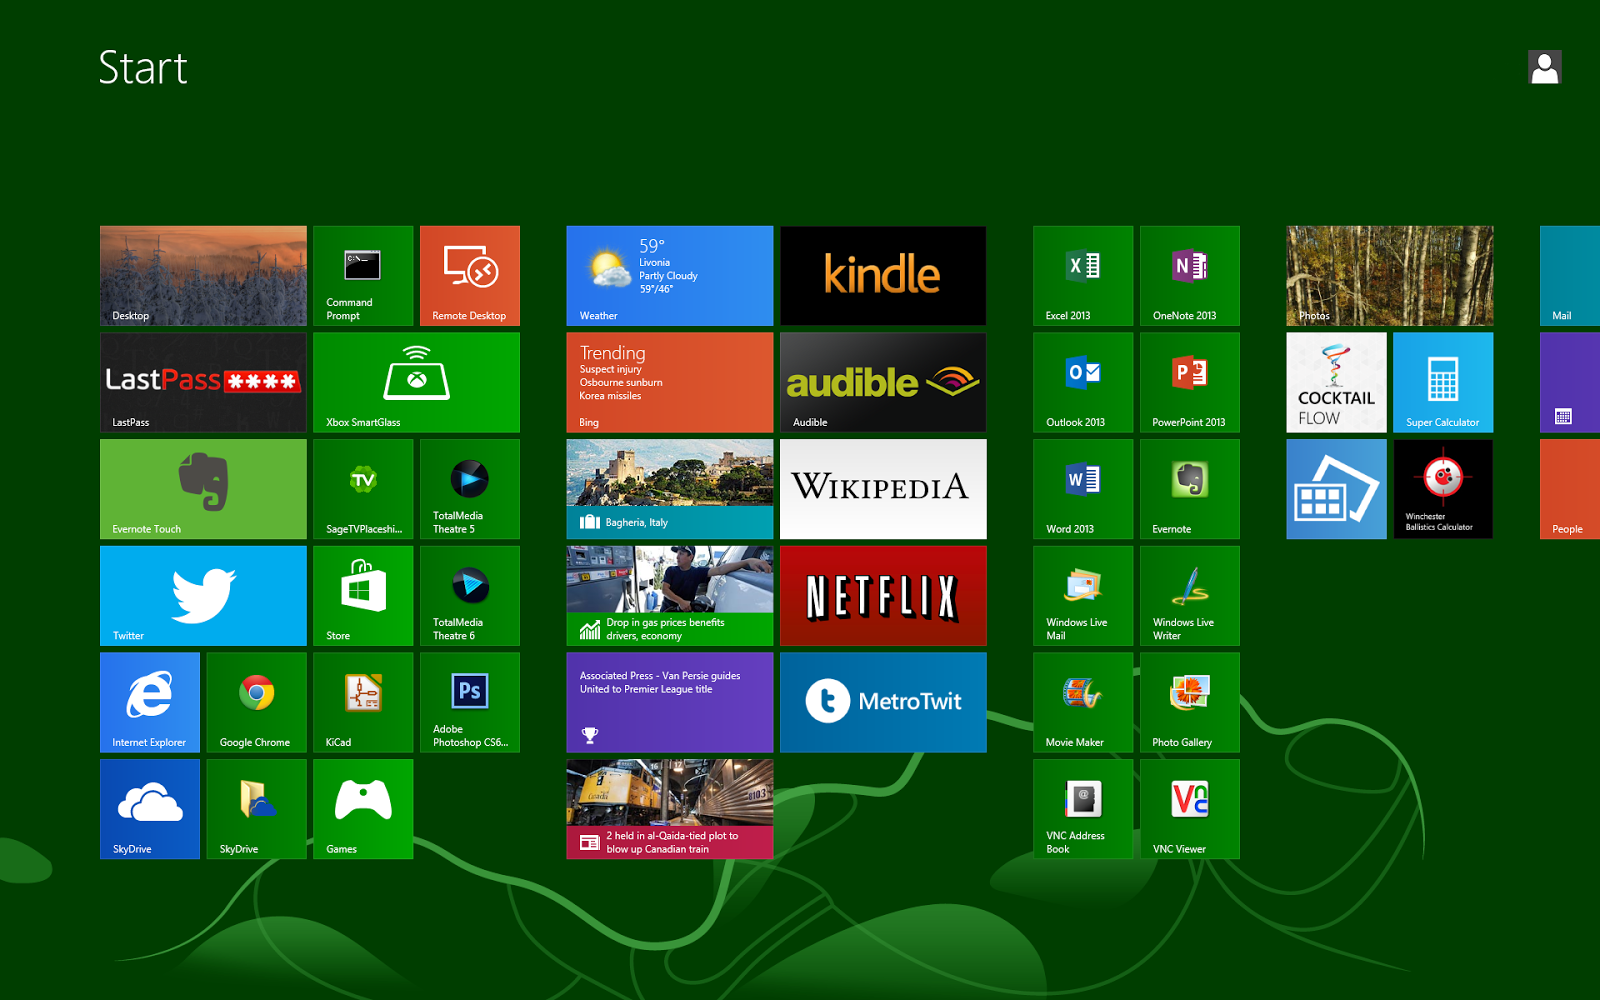The image size is (1600, 1000).
Task: Open the LastPass tile
Action: pyautogui.click(x=203, y=382)
